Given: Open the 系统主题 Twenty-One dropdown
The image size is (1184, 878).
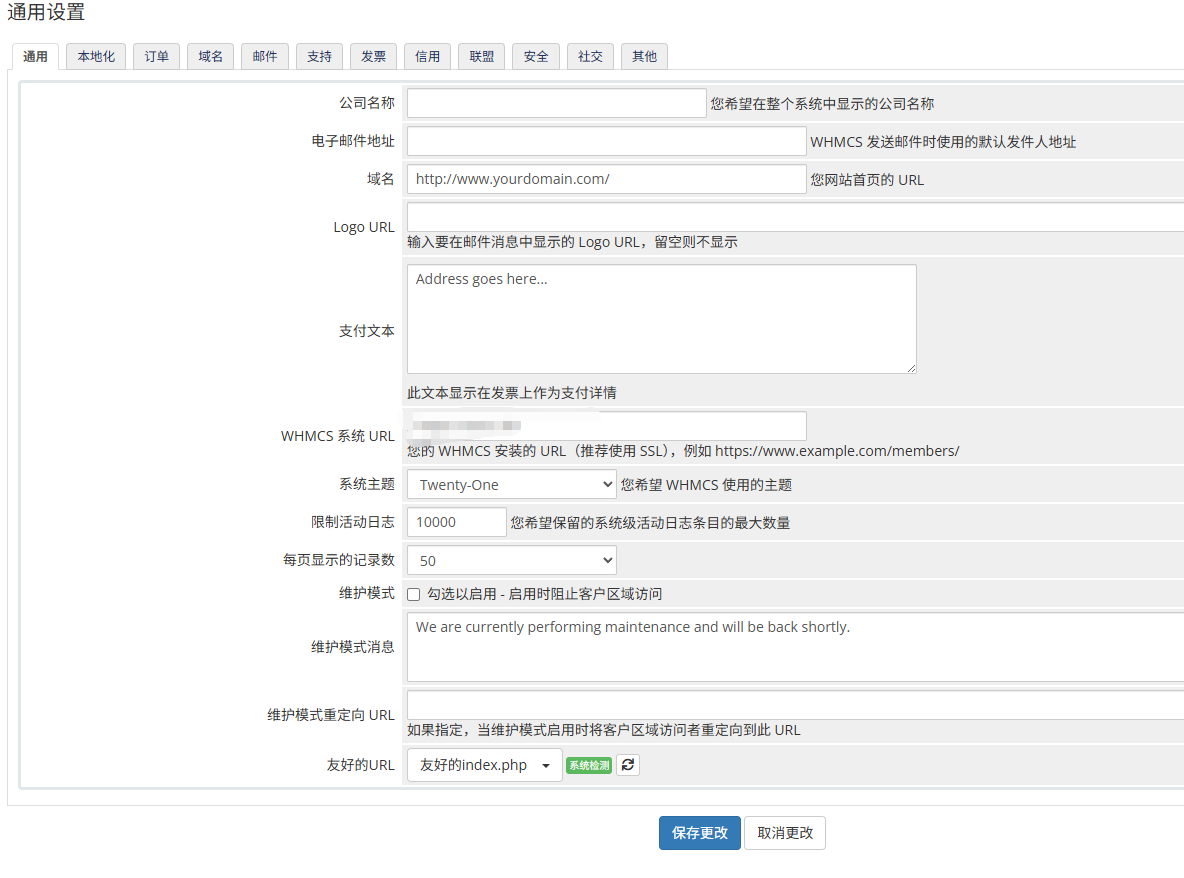Looking at the screenshot, I should point(512,485).
